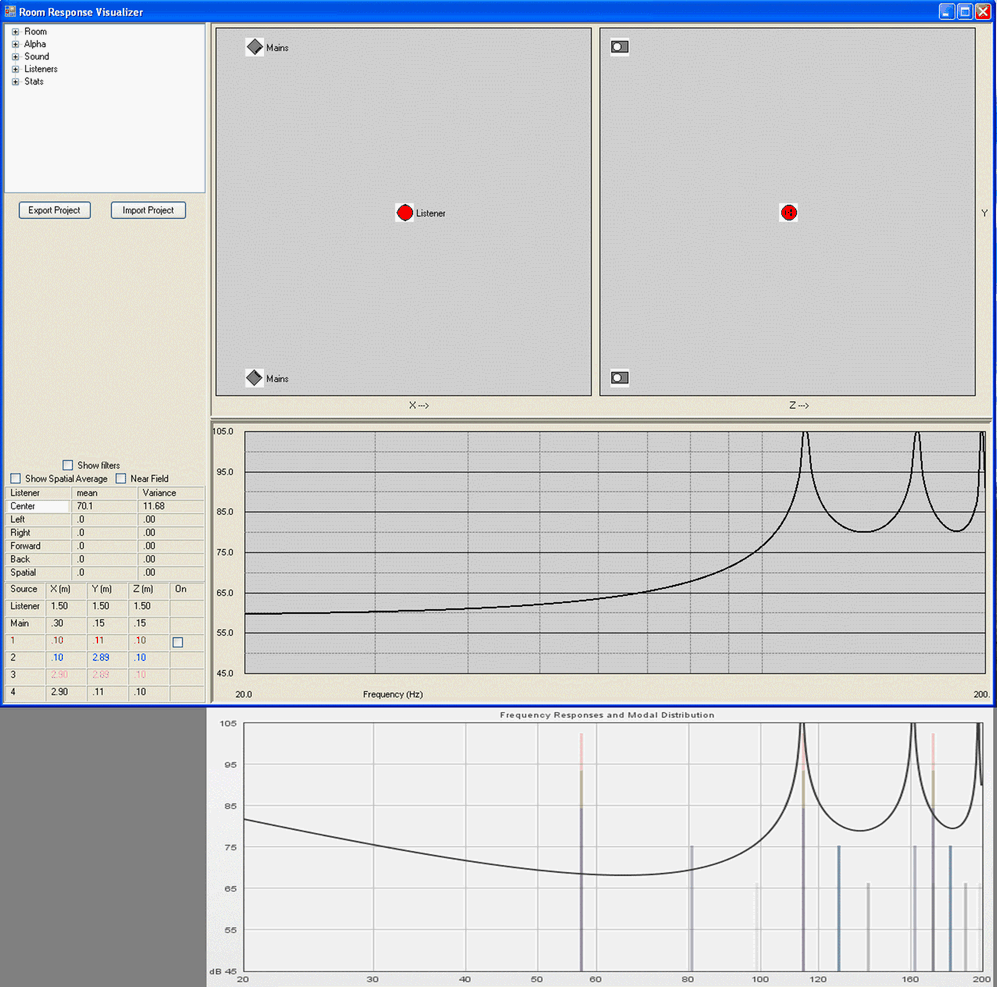Screen dimensions: 997x987
Task: Expand the Listeners tree node
Action: 15,69
